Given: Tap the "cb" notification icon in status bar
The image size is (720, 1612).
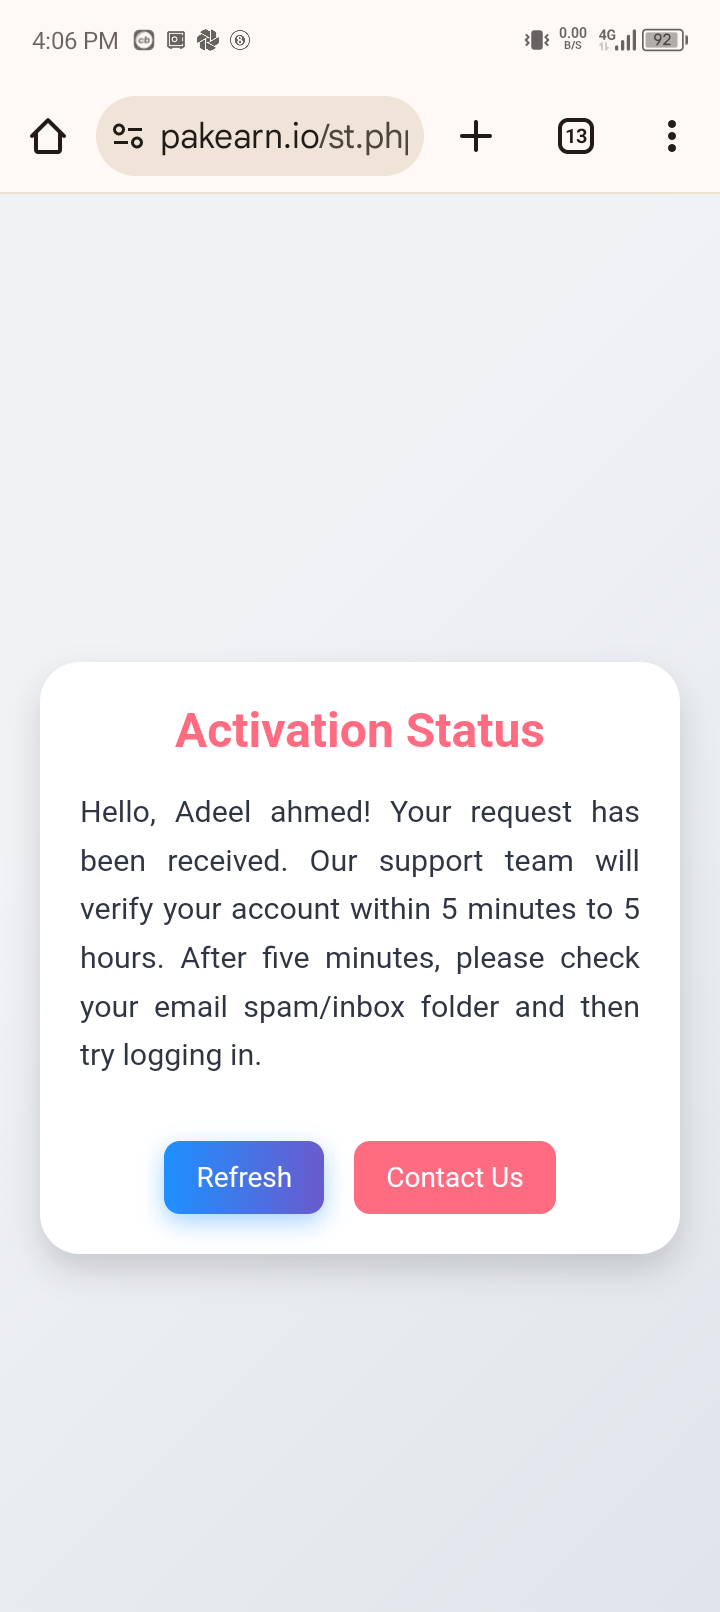Looking at the screenshot, I should [144, 40].
